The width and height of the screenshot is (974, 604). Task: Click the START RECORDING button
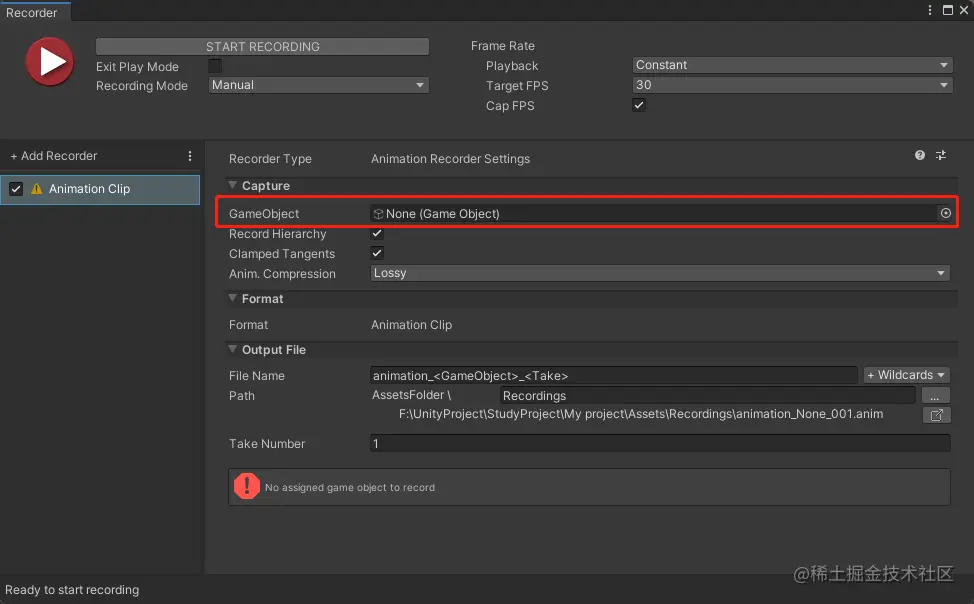[262, 47]
